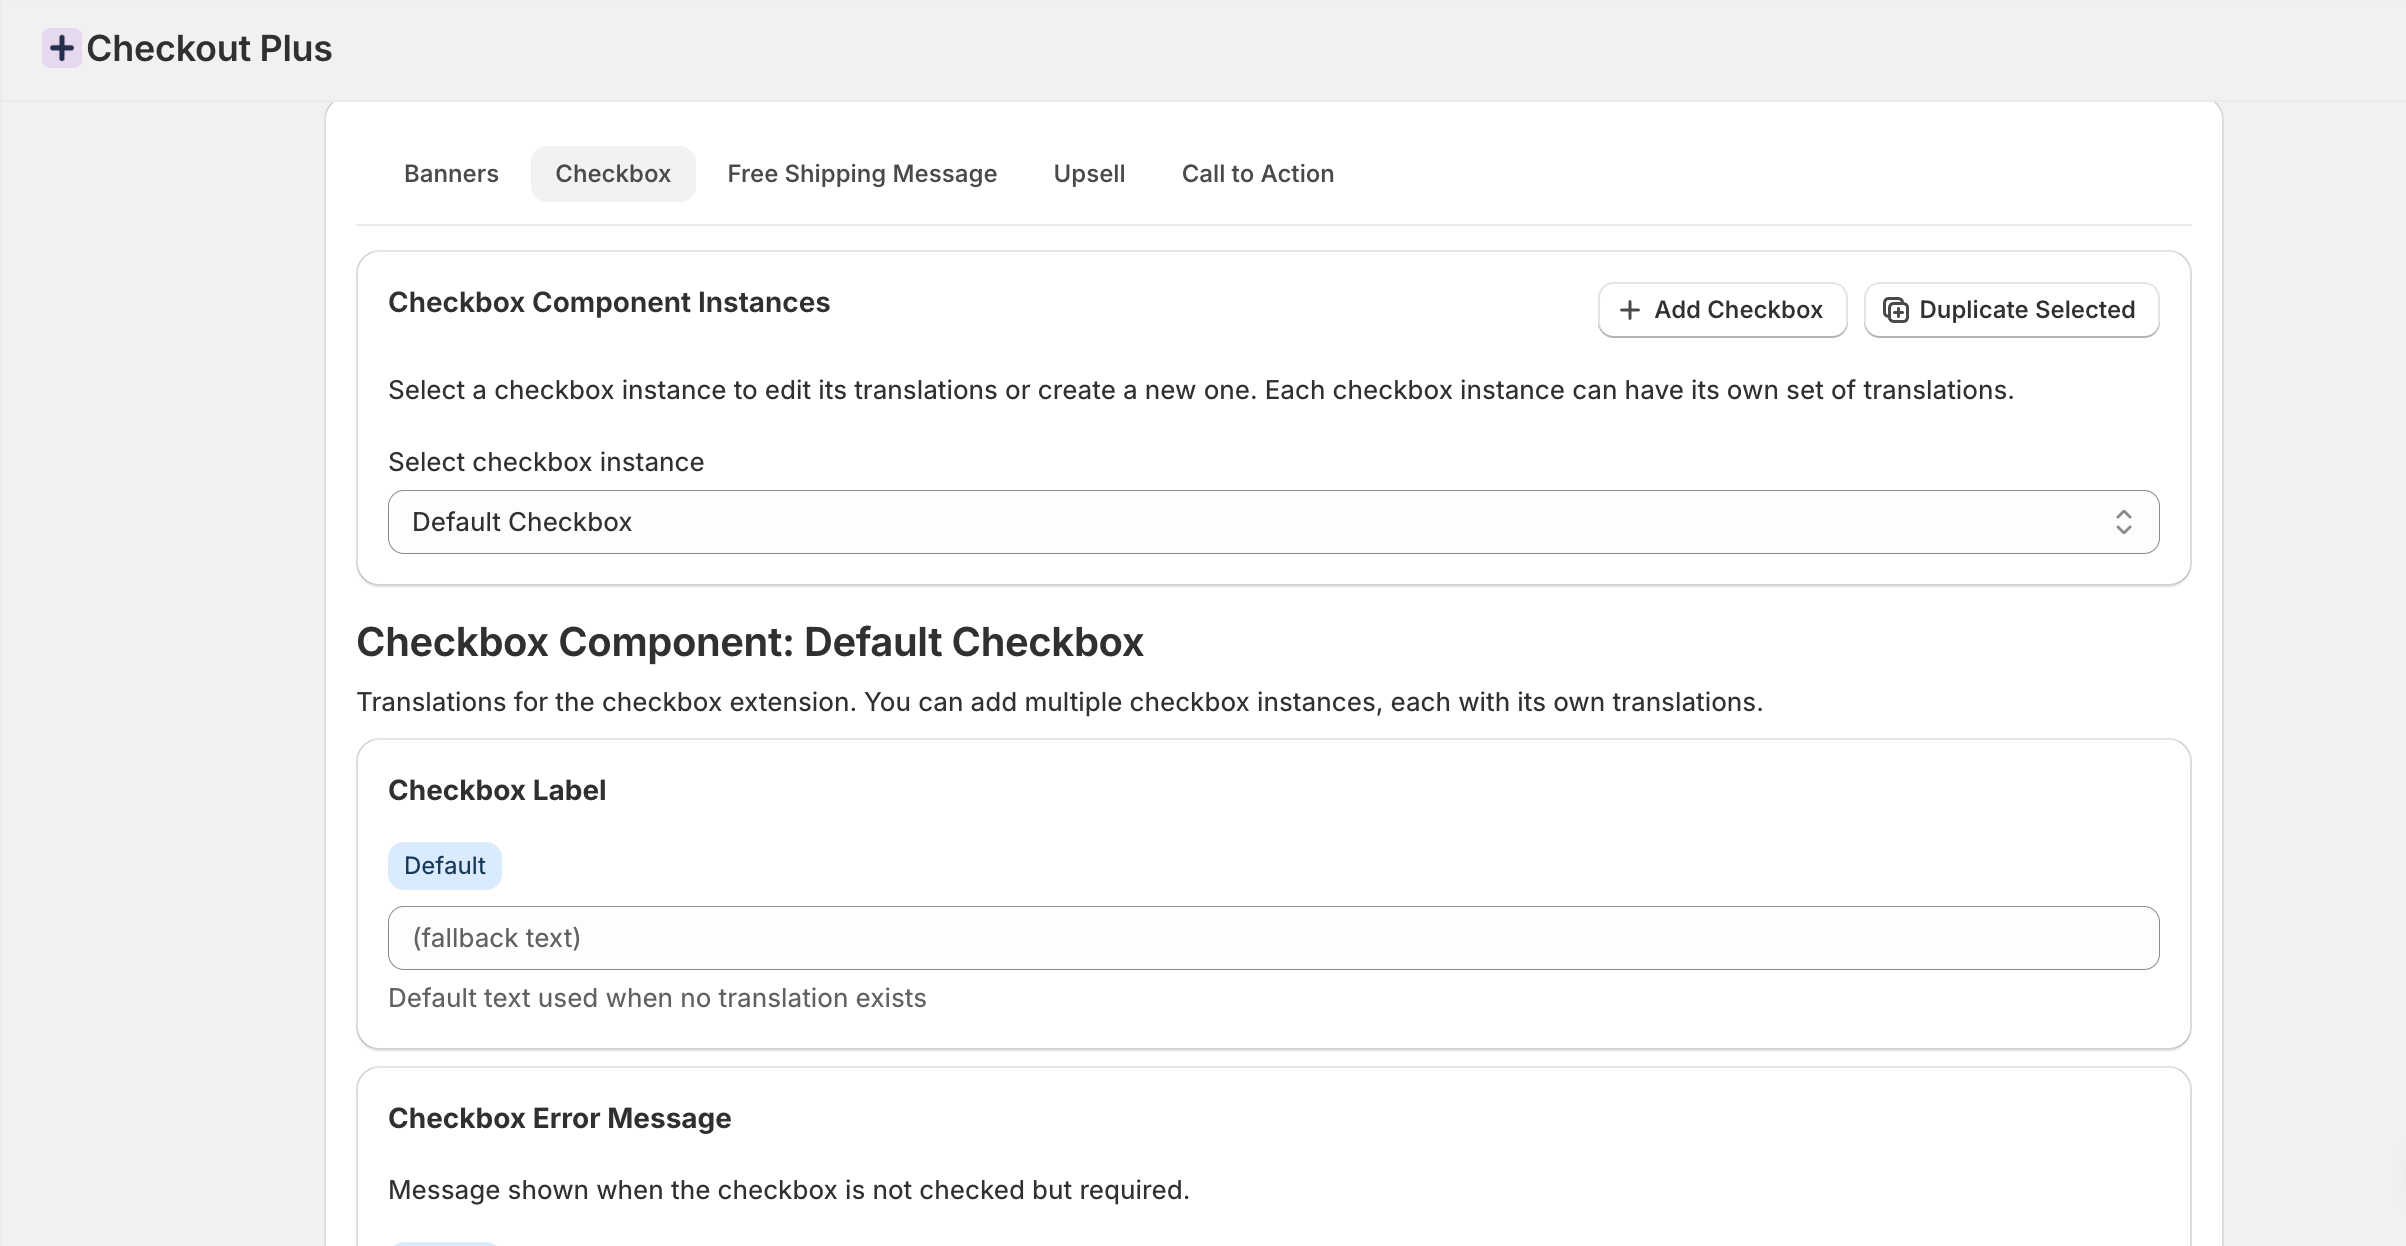The width and height of the screenshot is (2406, 1246).
Task: Click the Checkout Plus logo icon
Action: (x=61, y=48)
